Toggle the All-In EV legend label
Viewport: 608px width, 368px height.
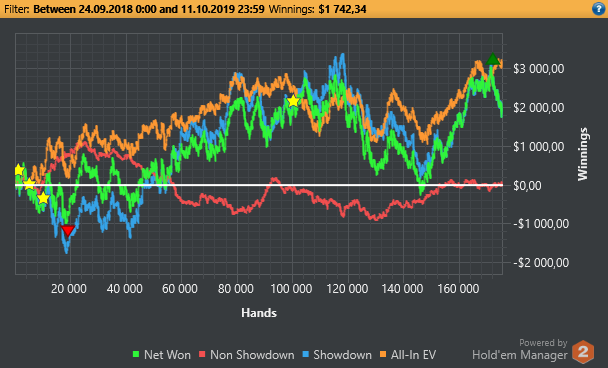(413, 354)
